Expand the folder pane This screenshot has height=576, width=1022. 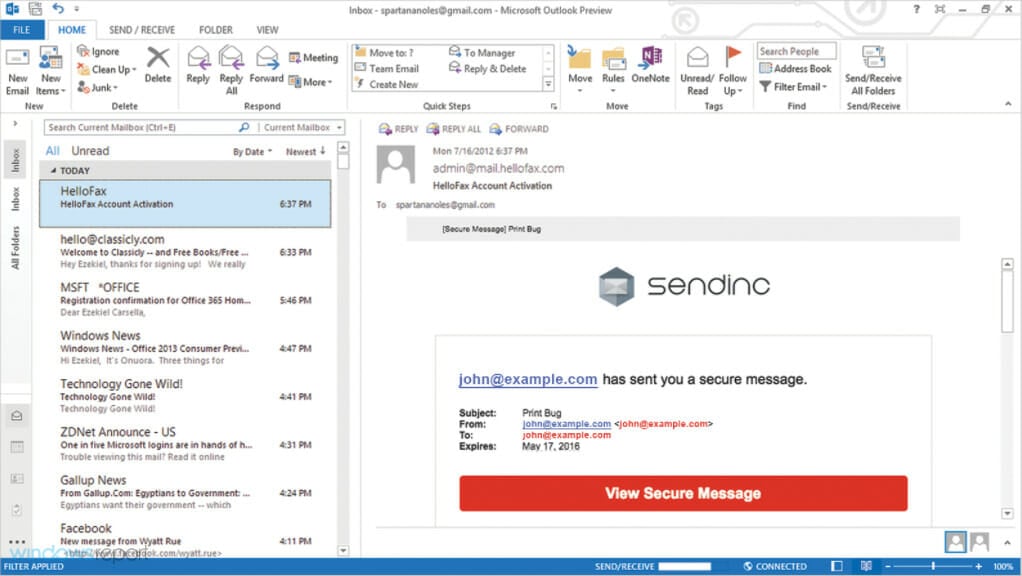coord(15,123)
